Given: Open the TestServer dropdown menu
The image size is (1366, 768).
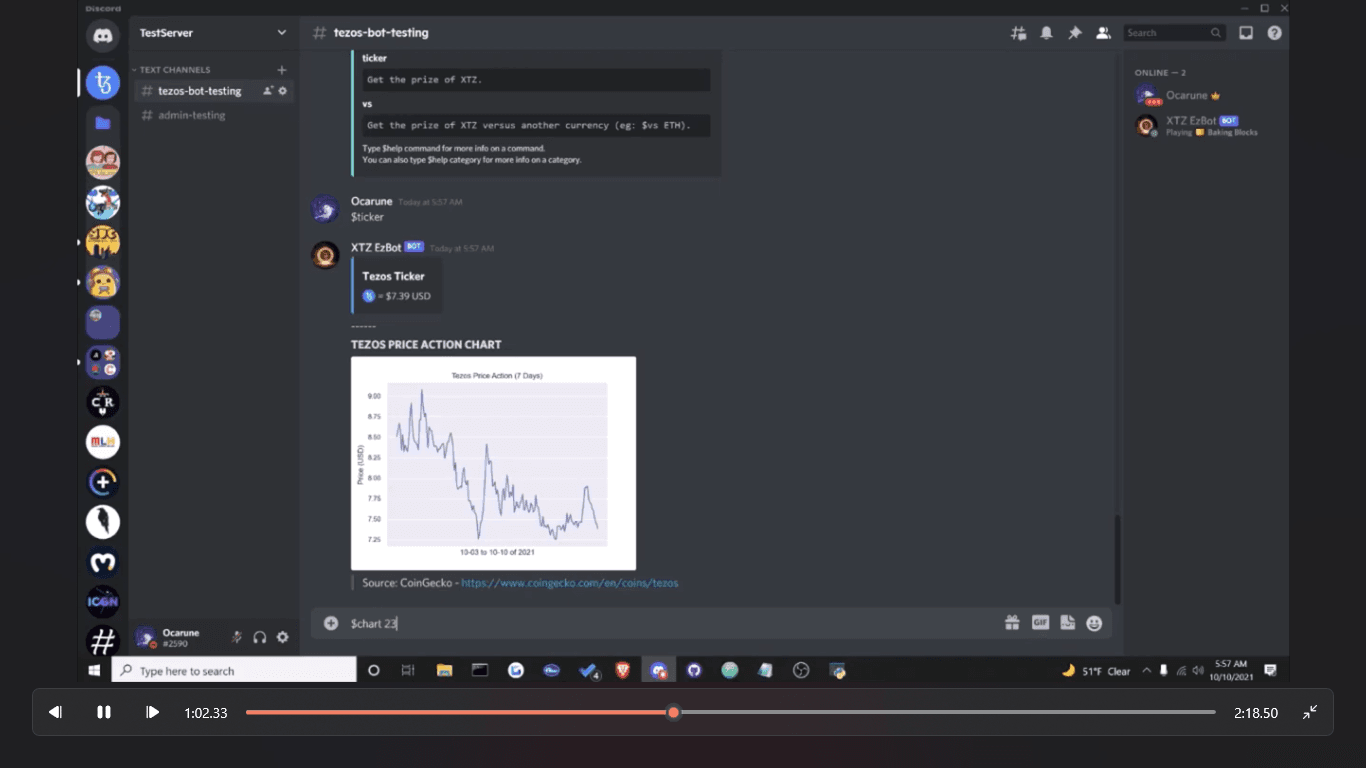Looking at the screenshot, I should click(213, 33).
